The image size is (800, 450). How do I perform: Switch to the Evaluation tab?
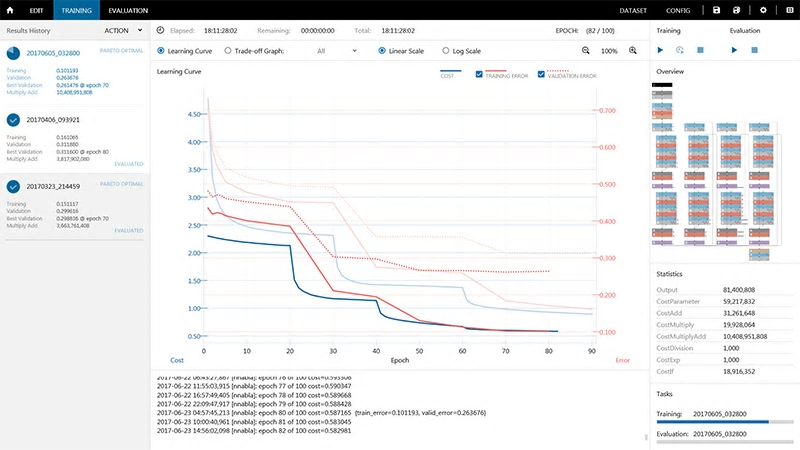point(128,10)
